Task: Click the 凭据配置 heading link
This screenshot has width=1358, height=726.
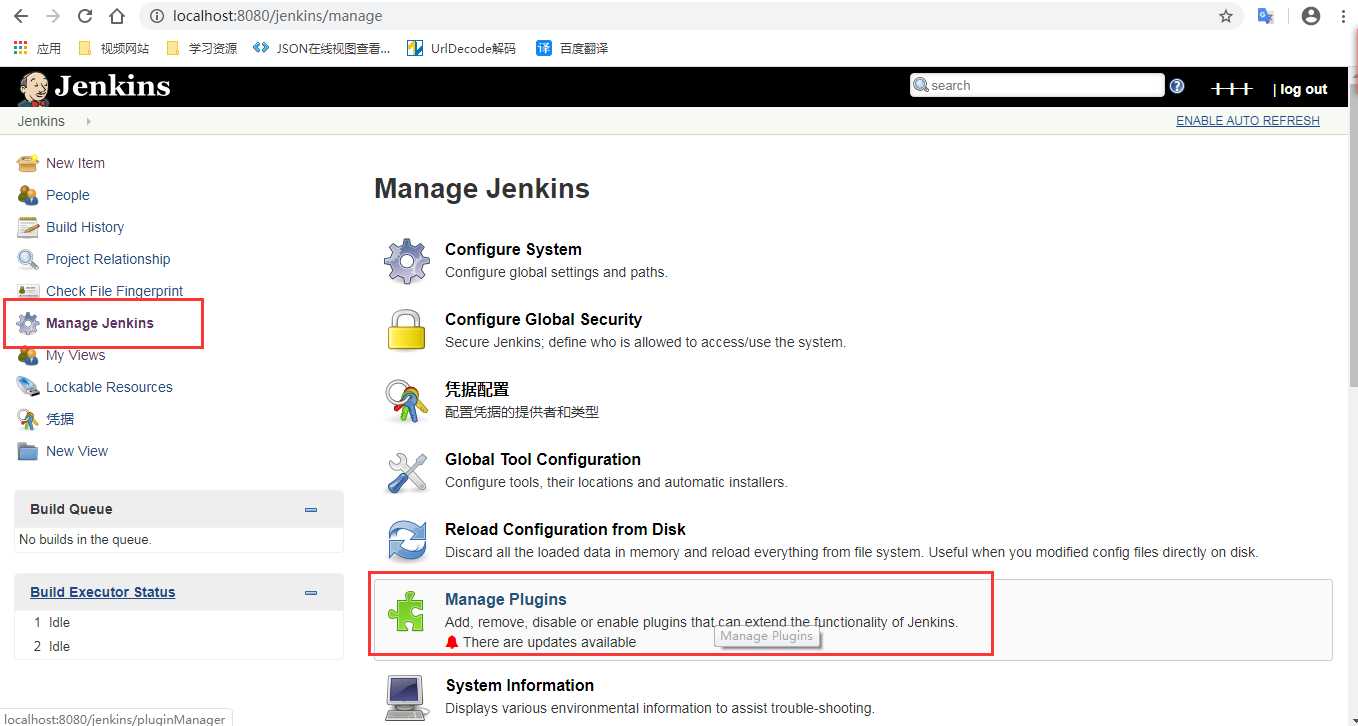Action: tap(477, 389)
